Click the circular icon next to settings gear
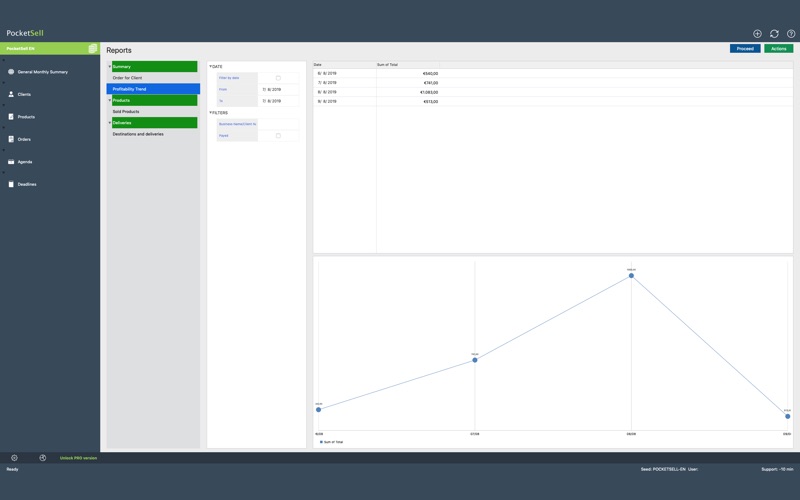 coord(43,458)
